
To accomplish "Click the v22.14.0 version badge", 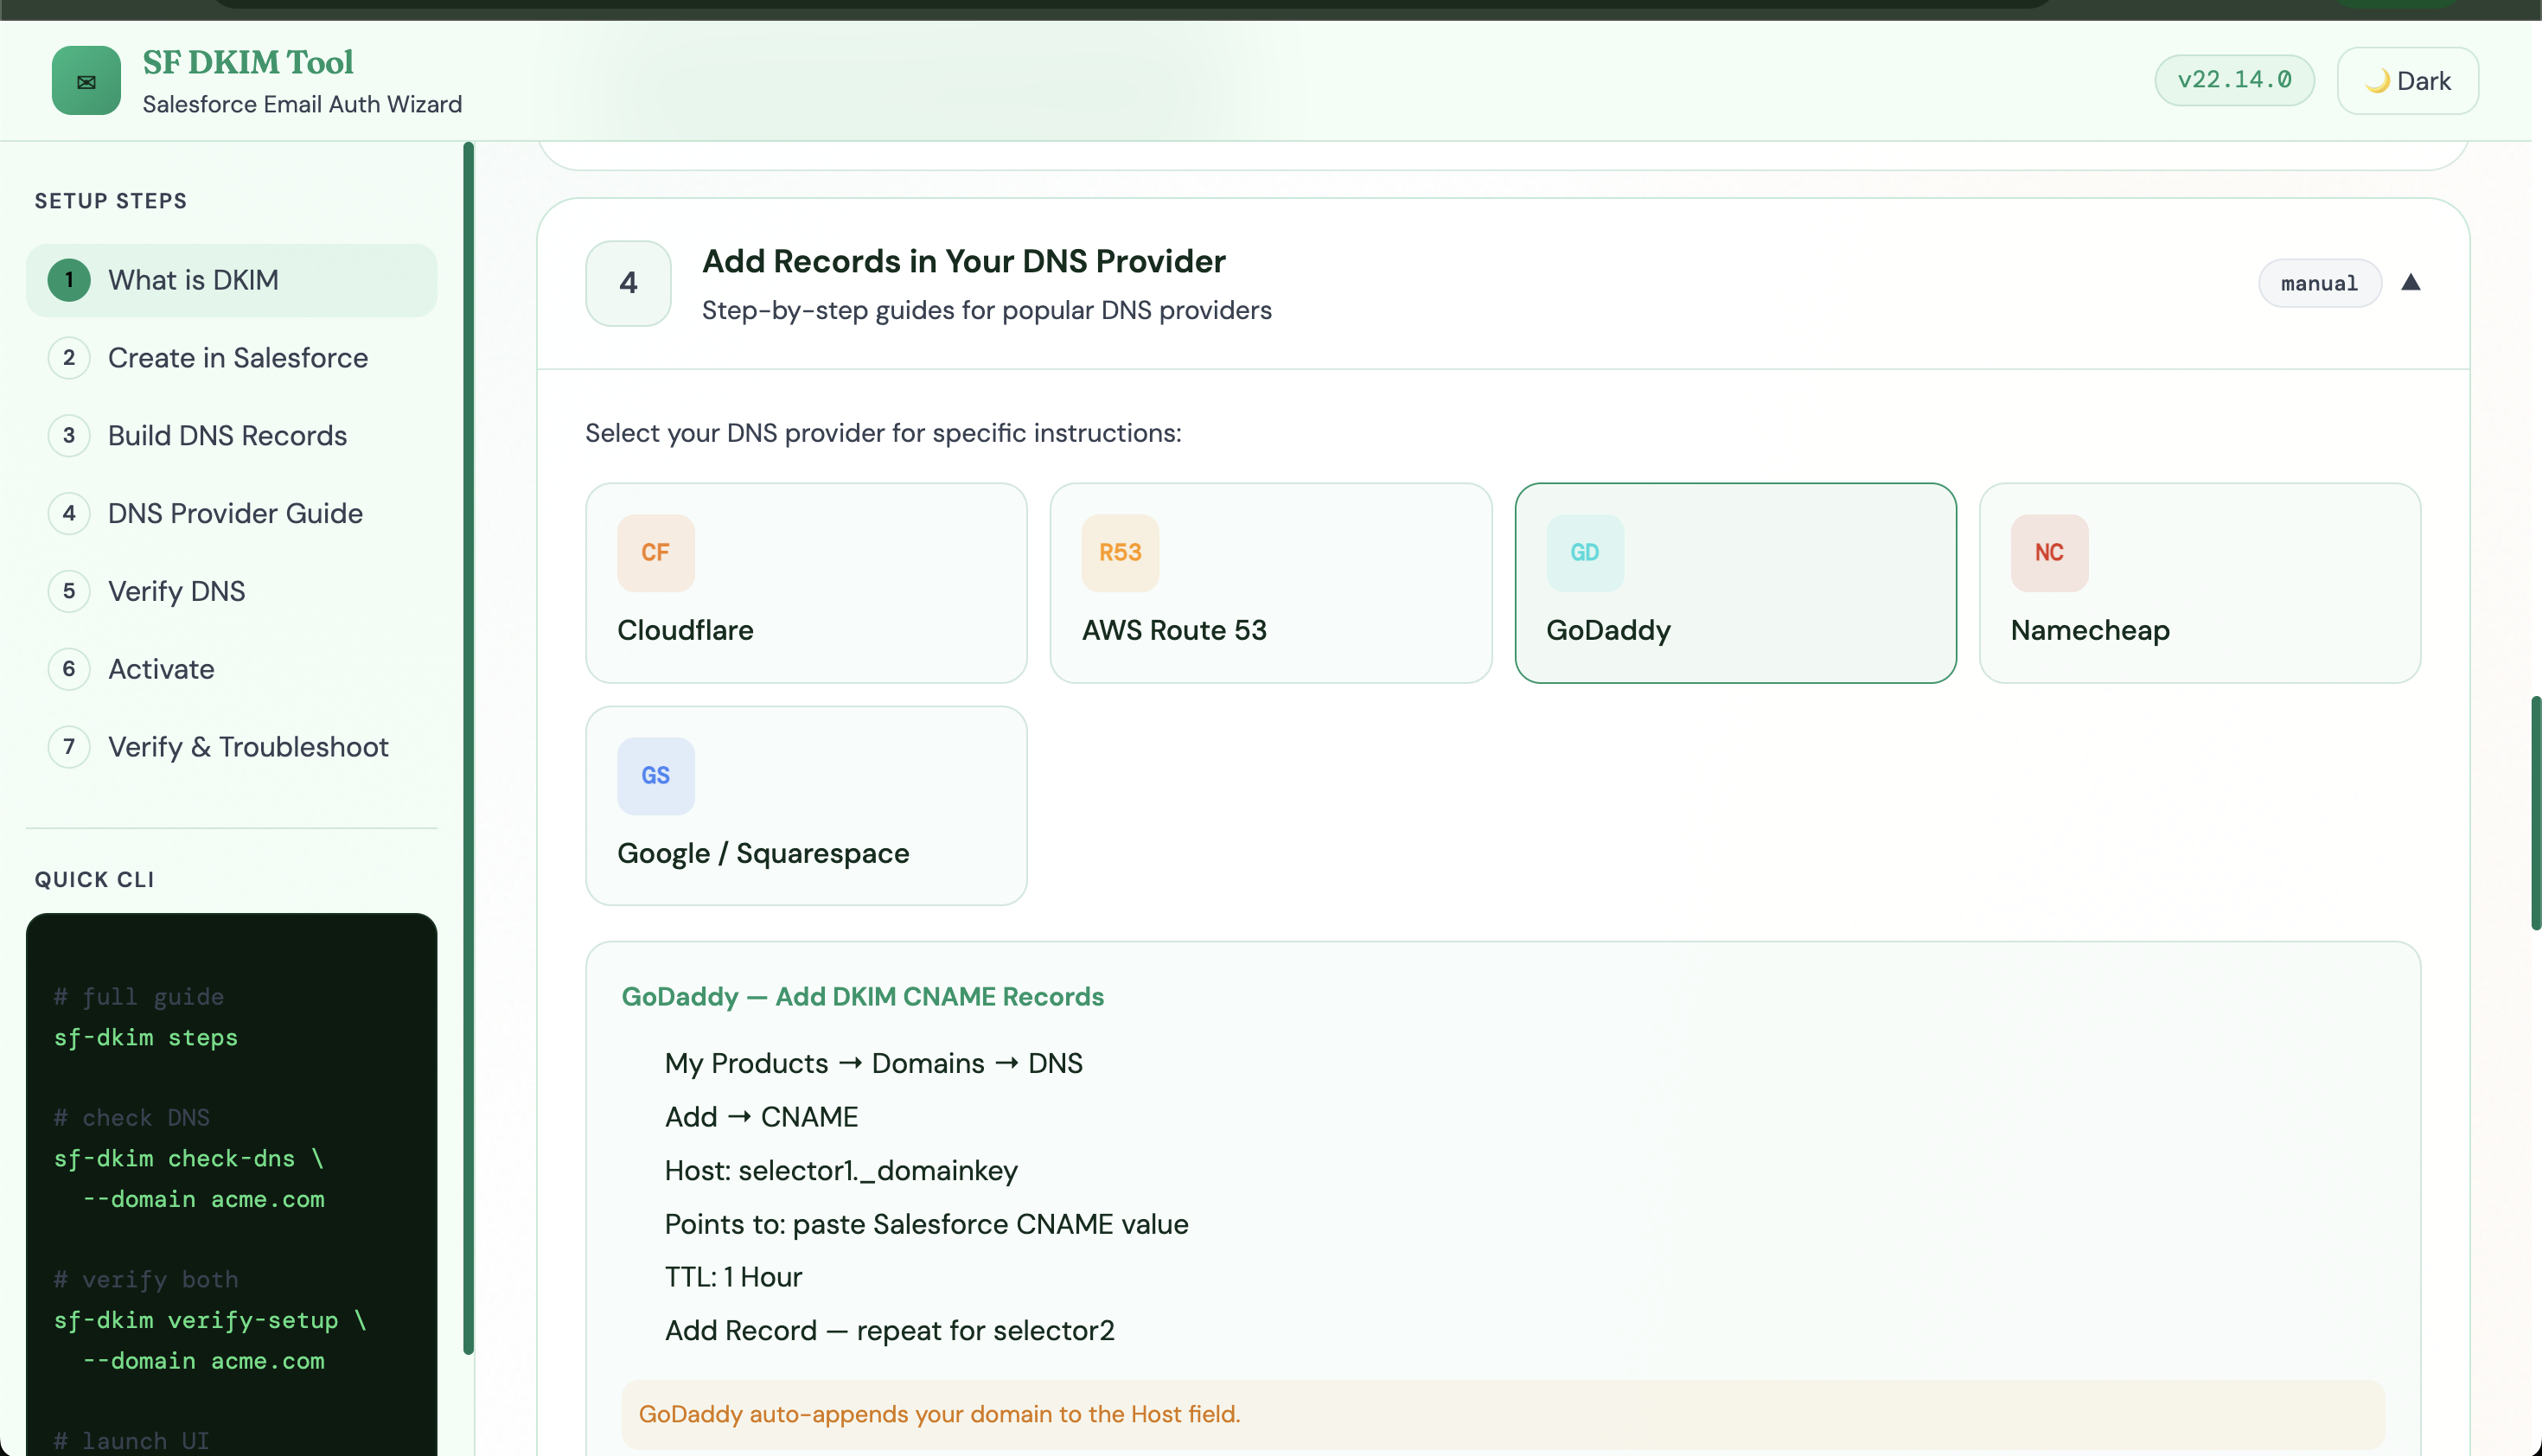I will [x=2234, y=80].
